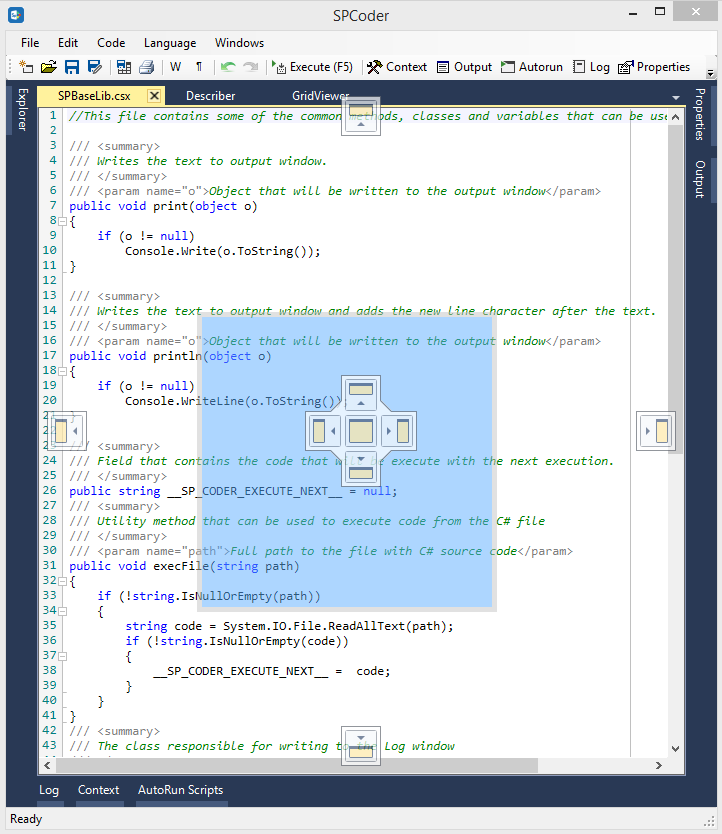Click the 'Ready' status bar text
The image size is (722, 834).
click(26, 819)
